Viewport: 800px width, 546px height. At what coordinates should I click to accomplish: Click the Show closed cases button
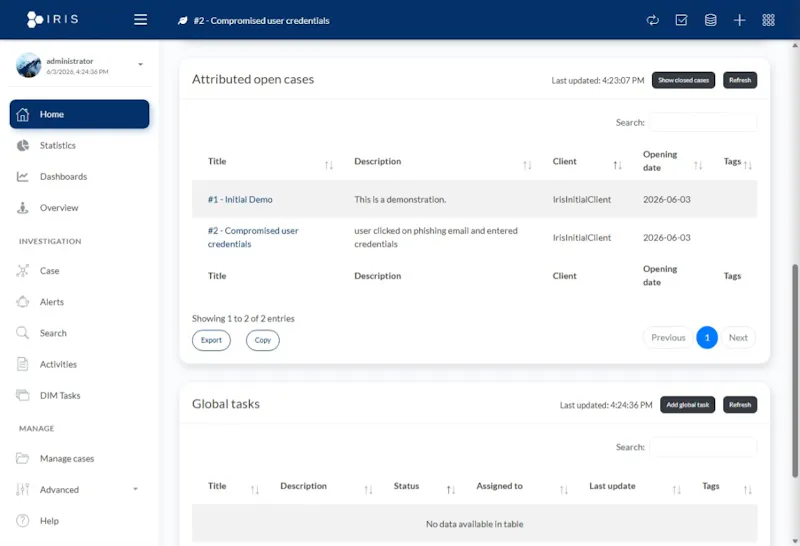click(683, 80)
